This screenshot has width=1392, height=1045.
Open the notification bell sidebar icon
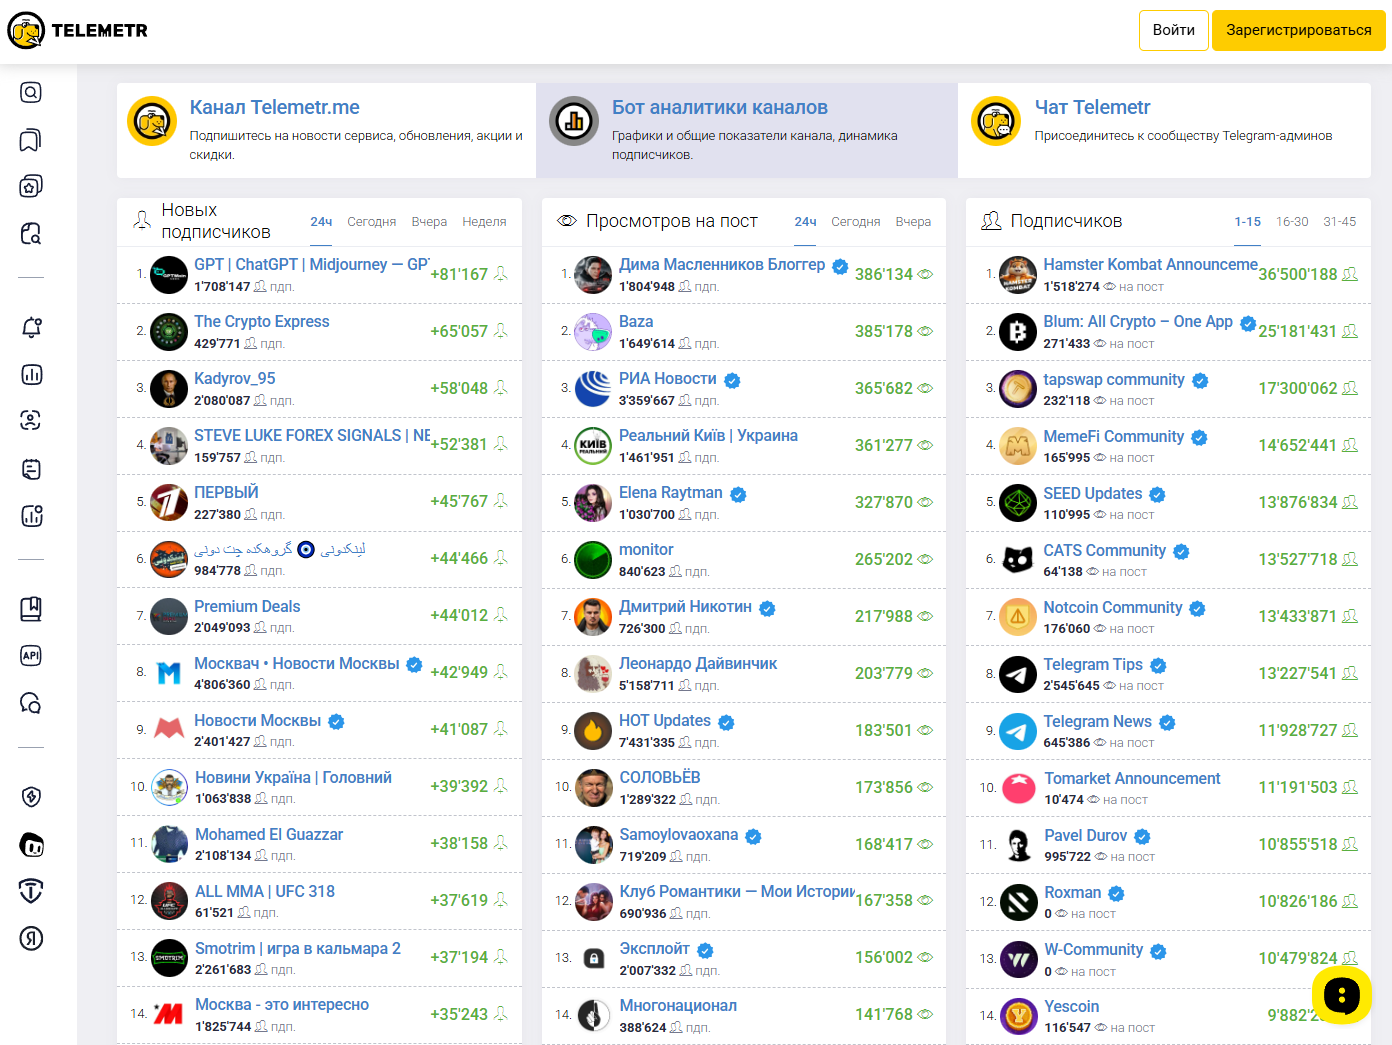(x=31, y=327)
